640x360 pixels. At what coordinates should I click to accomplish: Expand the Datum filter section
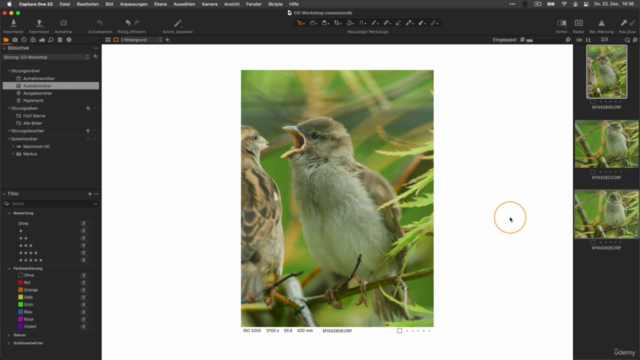tap(9, 335)
